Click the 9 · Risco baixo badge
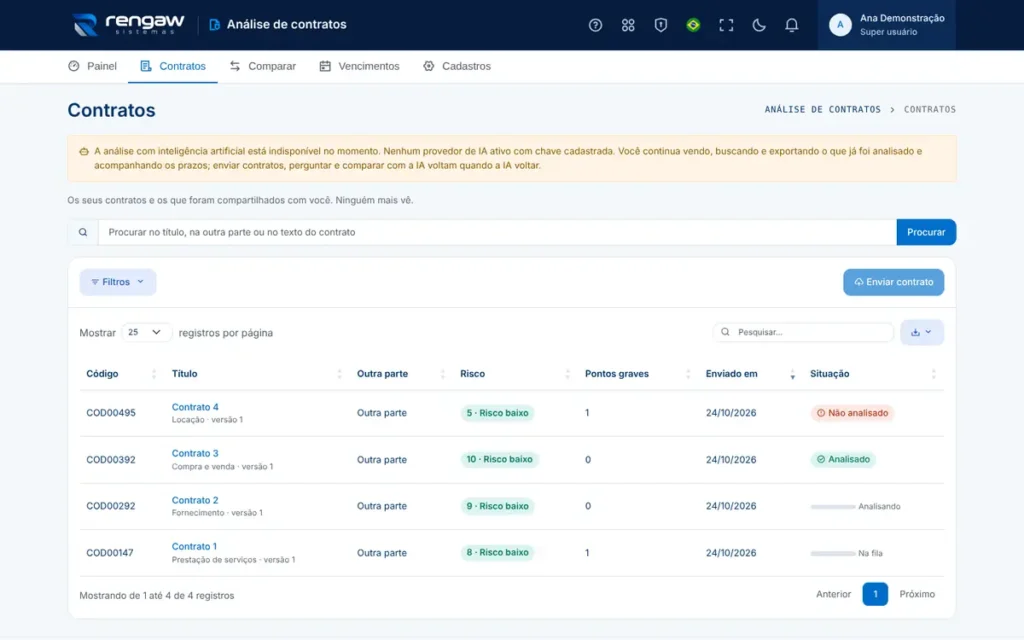Viewport: 1024px width, 640px height. tap(498, 506)
